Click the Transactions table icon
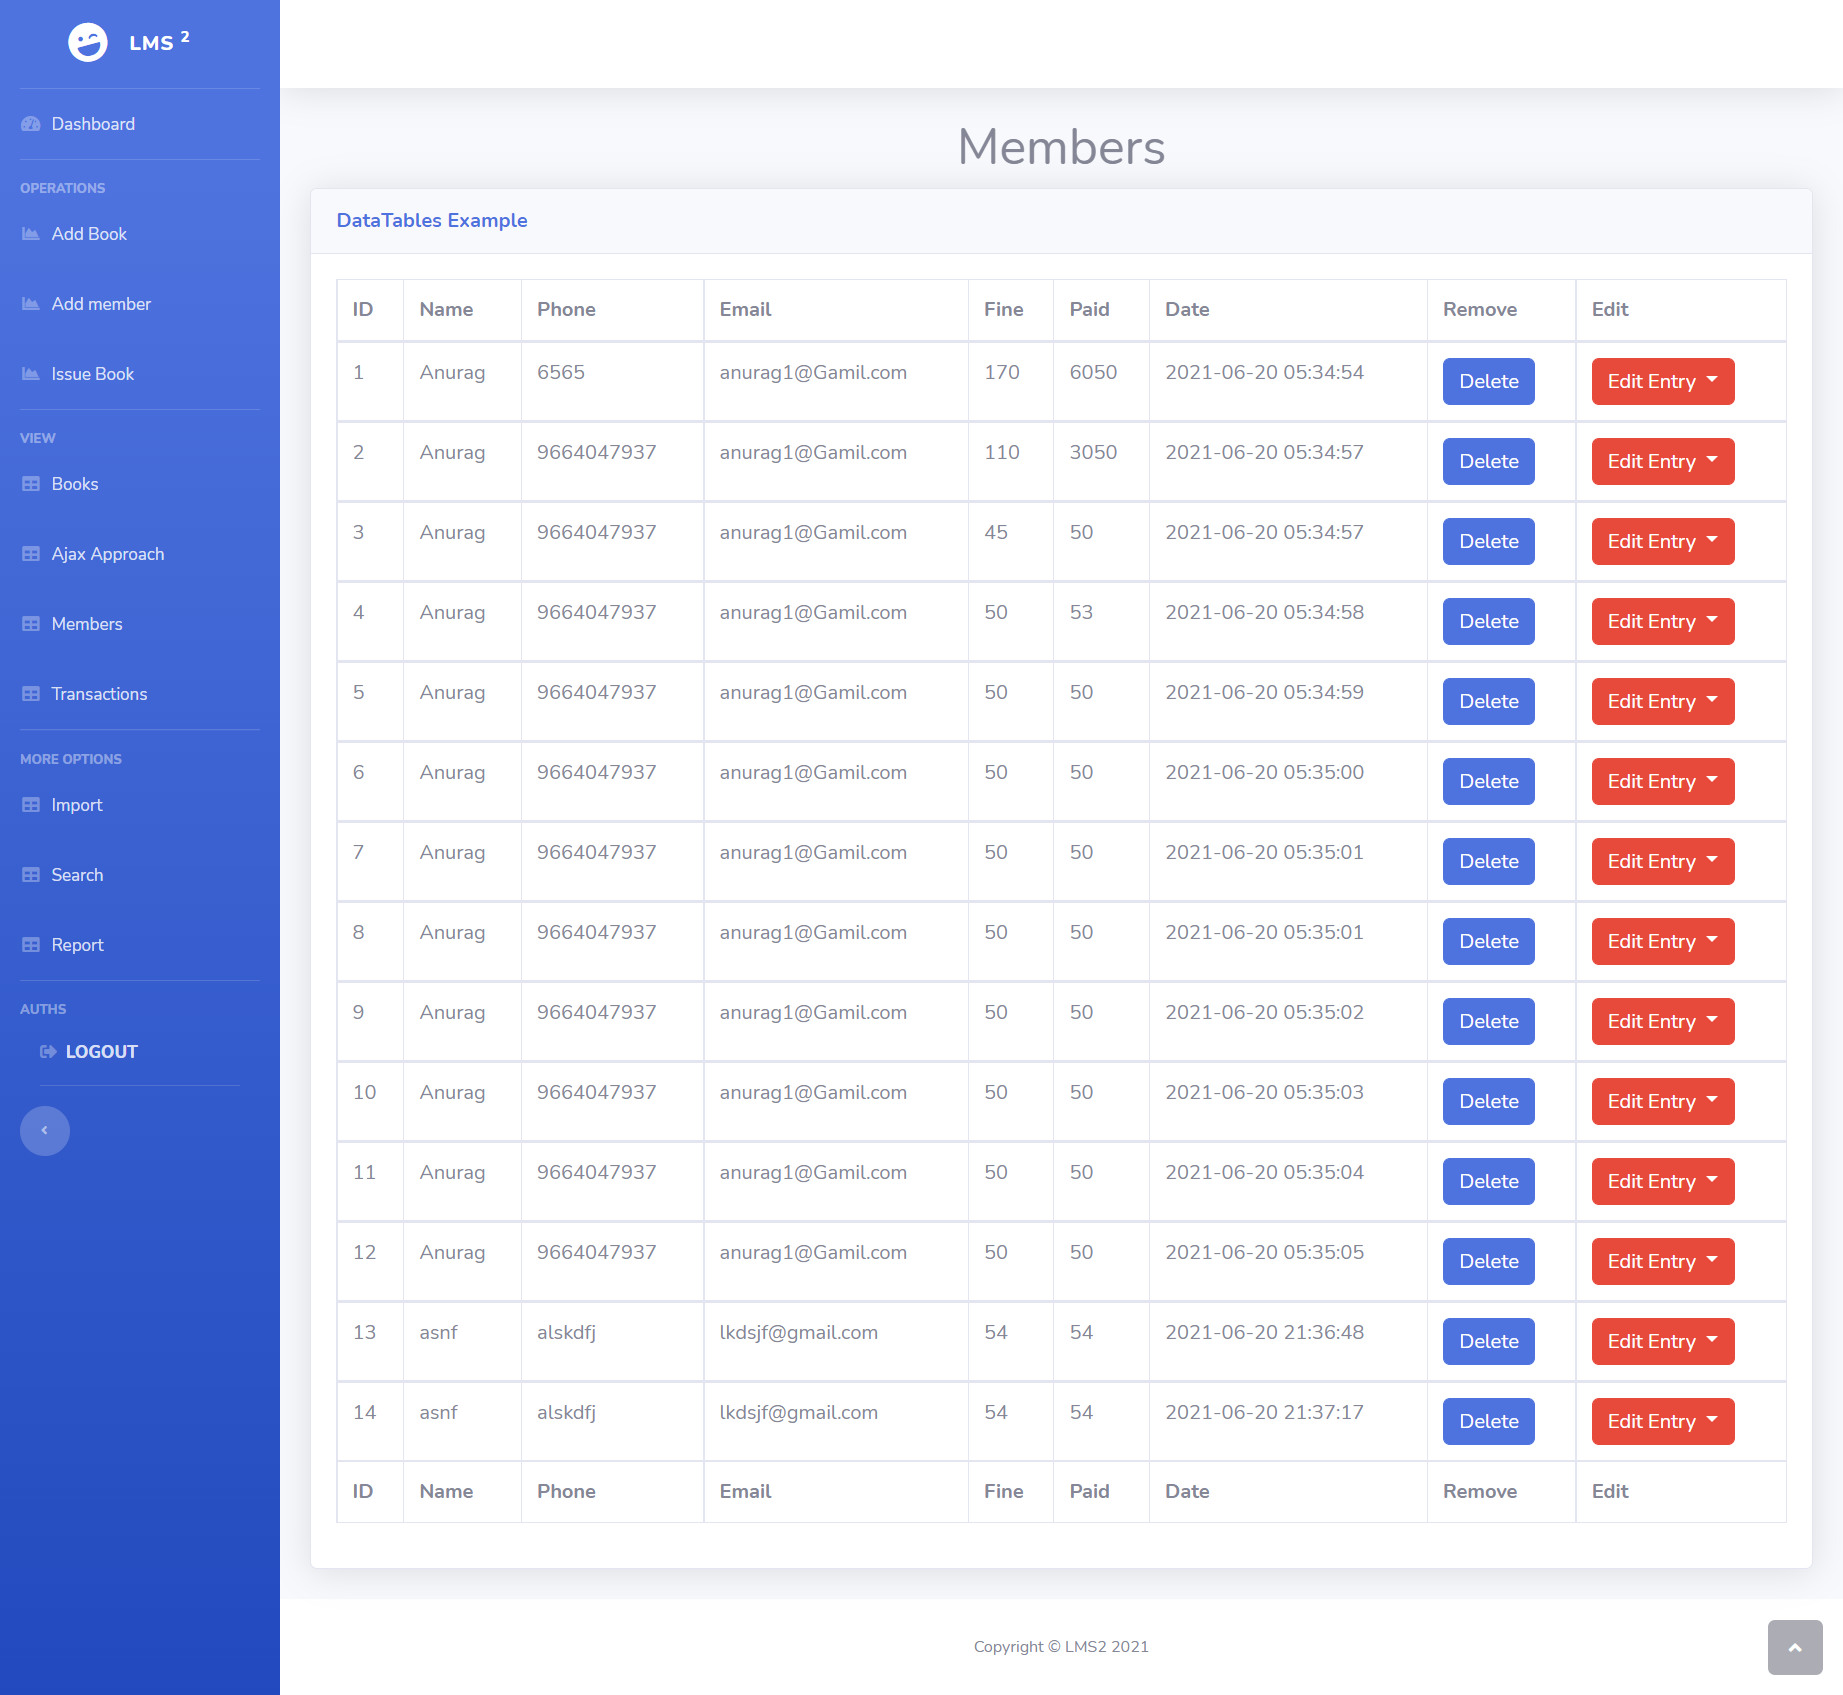 (x=31, y=694)
